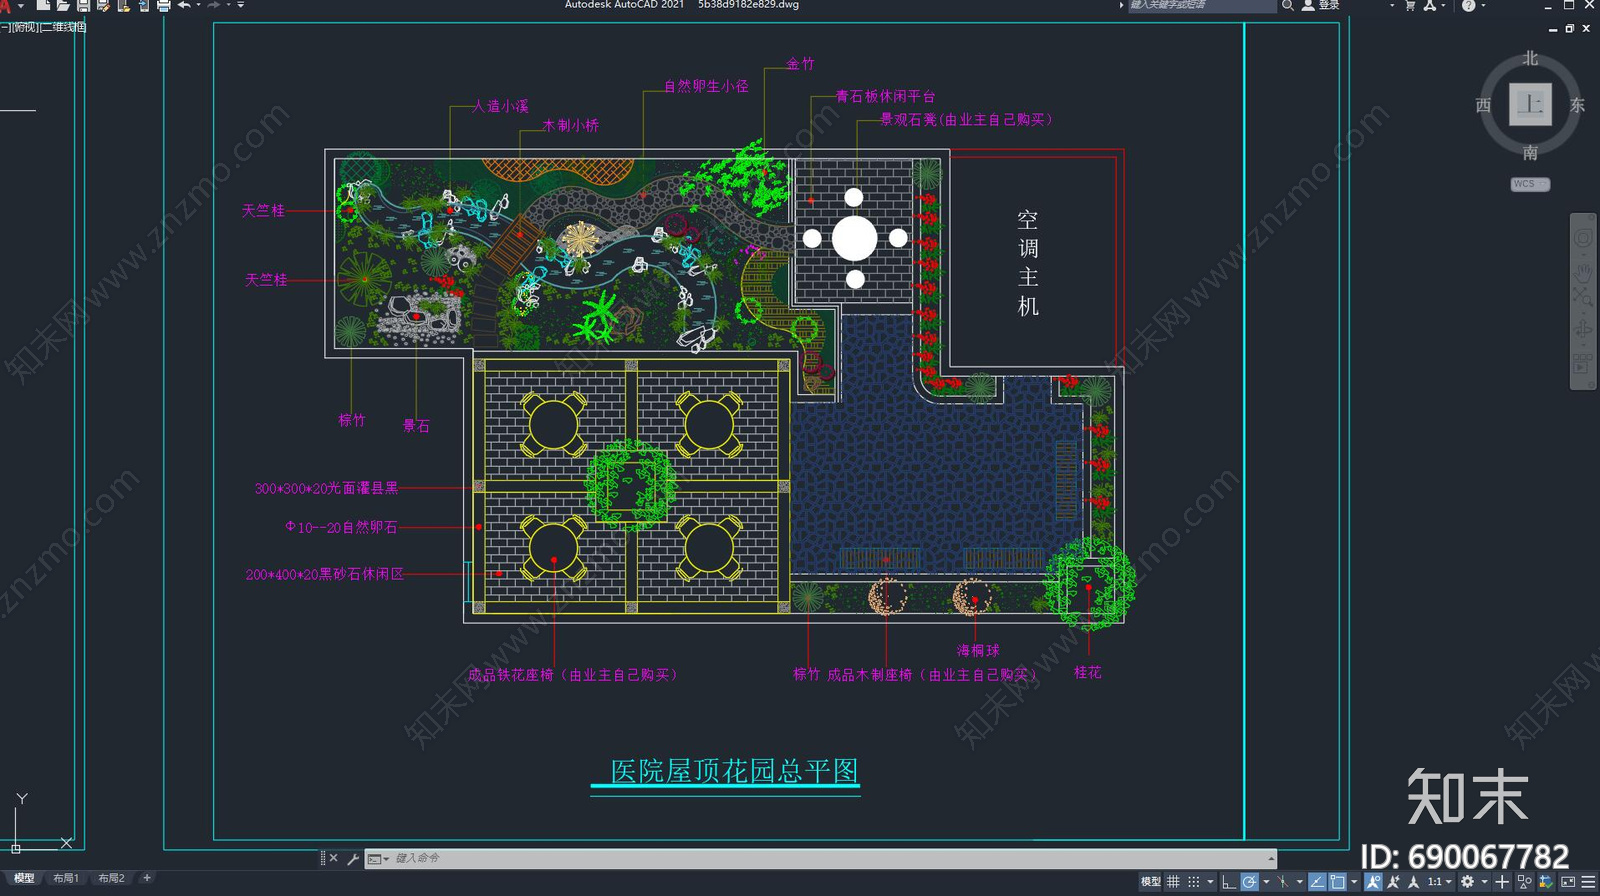
Task: Click the isolate objects icon
Action: [x=1524, y=881]
